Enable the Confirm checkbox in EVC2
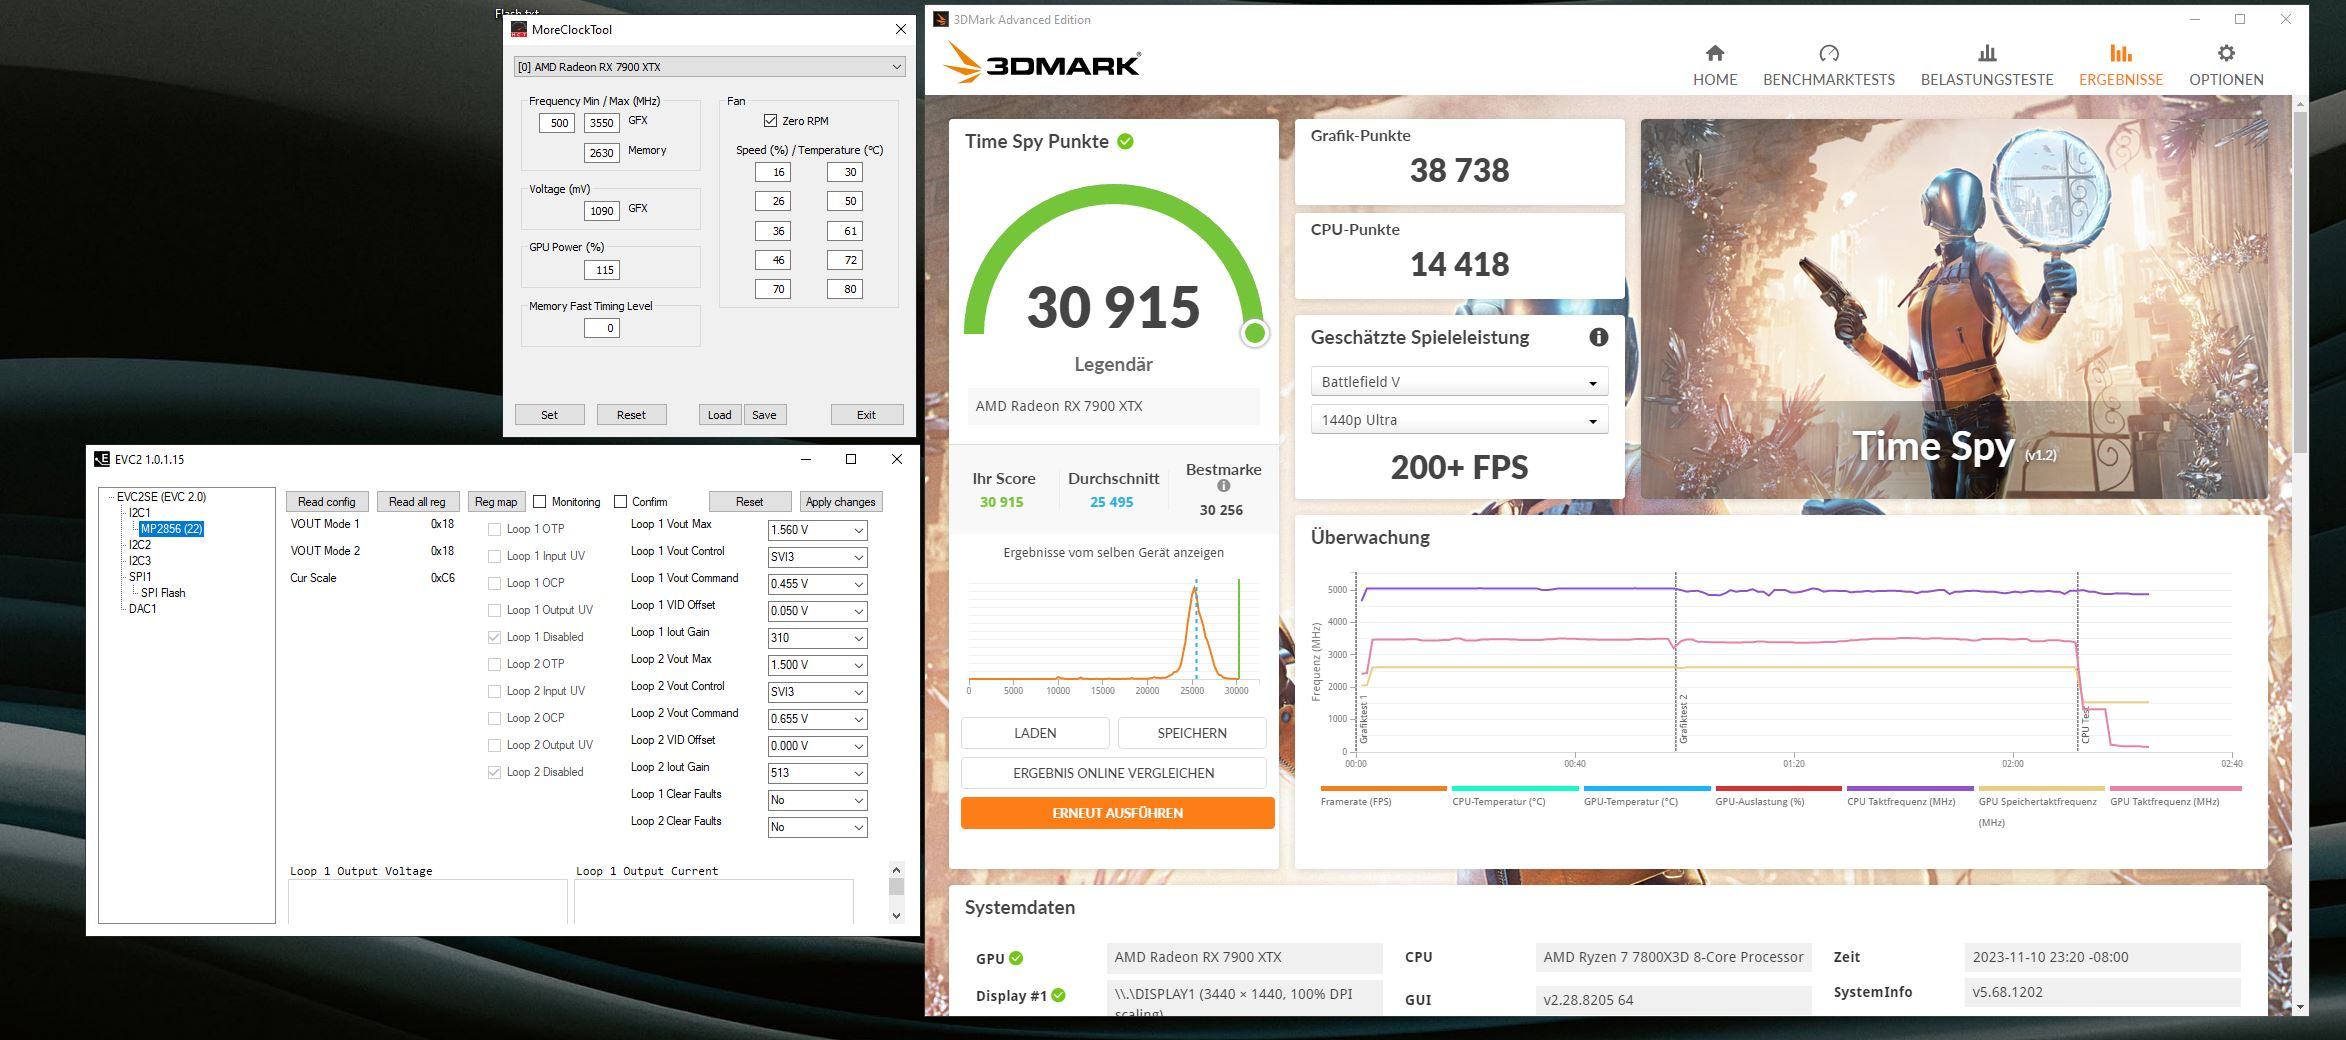Image resolution: width=2346 pixels, height=1040 pixels. 620,502
